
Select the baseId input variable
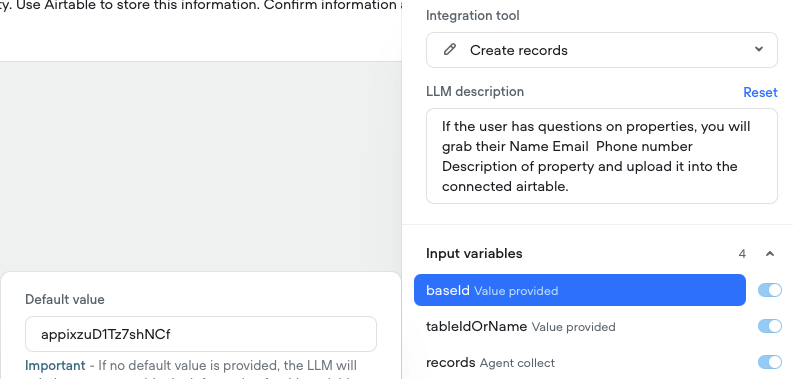(x=580, y=290)
